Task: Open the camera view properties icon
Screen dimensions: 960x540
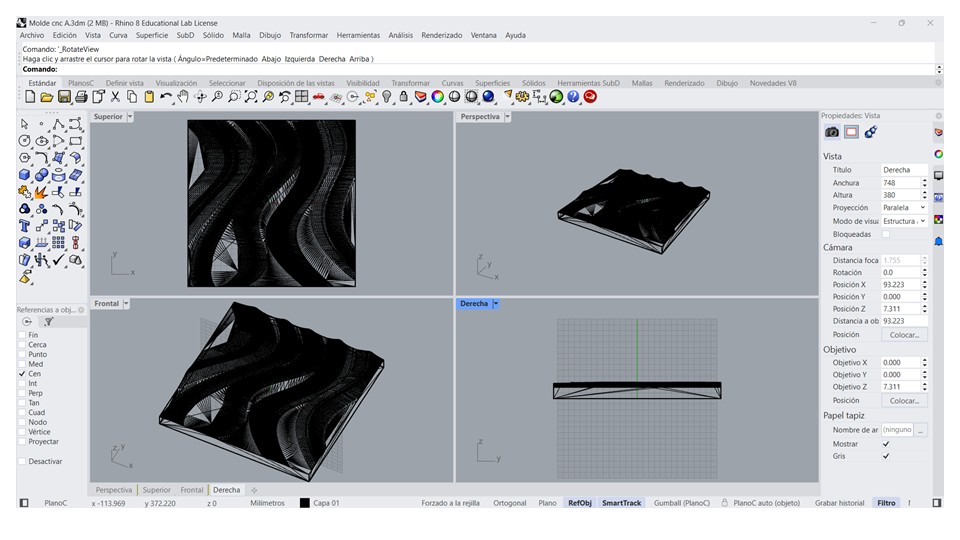Action: (x=832, y=132)
